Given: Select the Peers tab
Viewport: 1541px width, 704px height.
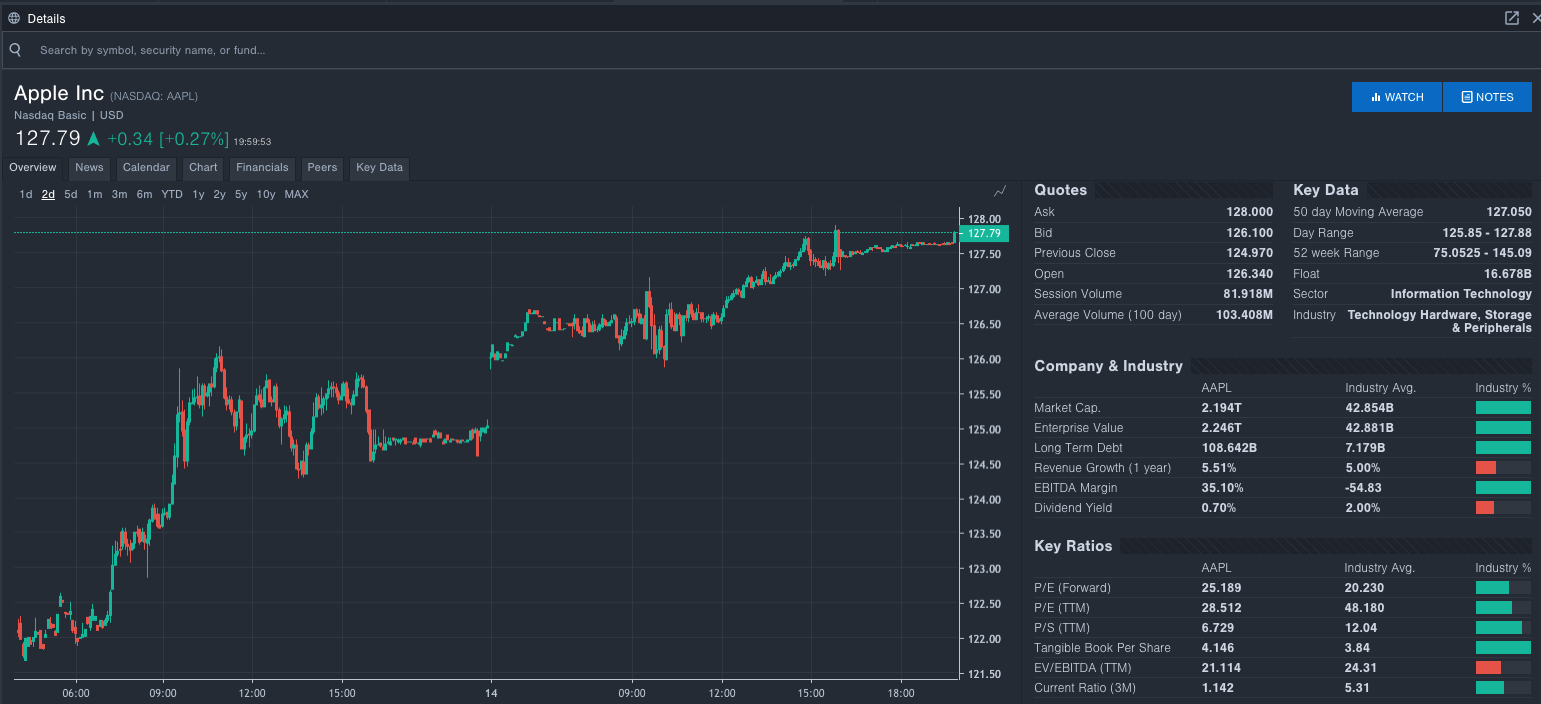Looking at the screenshot, I should (322, 167).
